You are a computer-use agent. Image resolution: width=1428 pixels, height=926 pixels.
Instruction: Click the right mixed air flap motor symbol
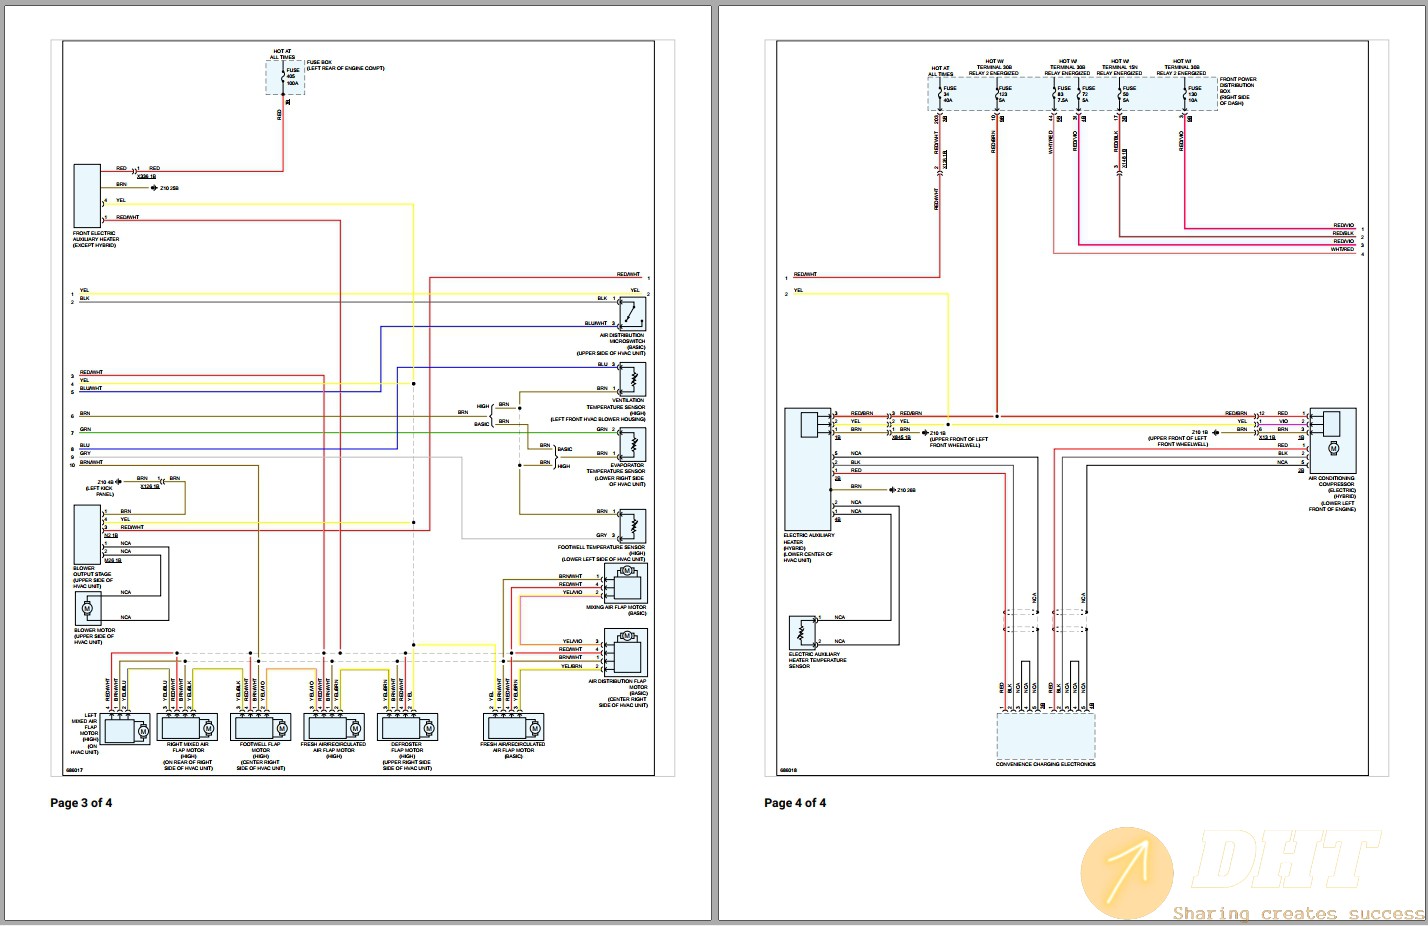[x=188, y=727]
